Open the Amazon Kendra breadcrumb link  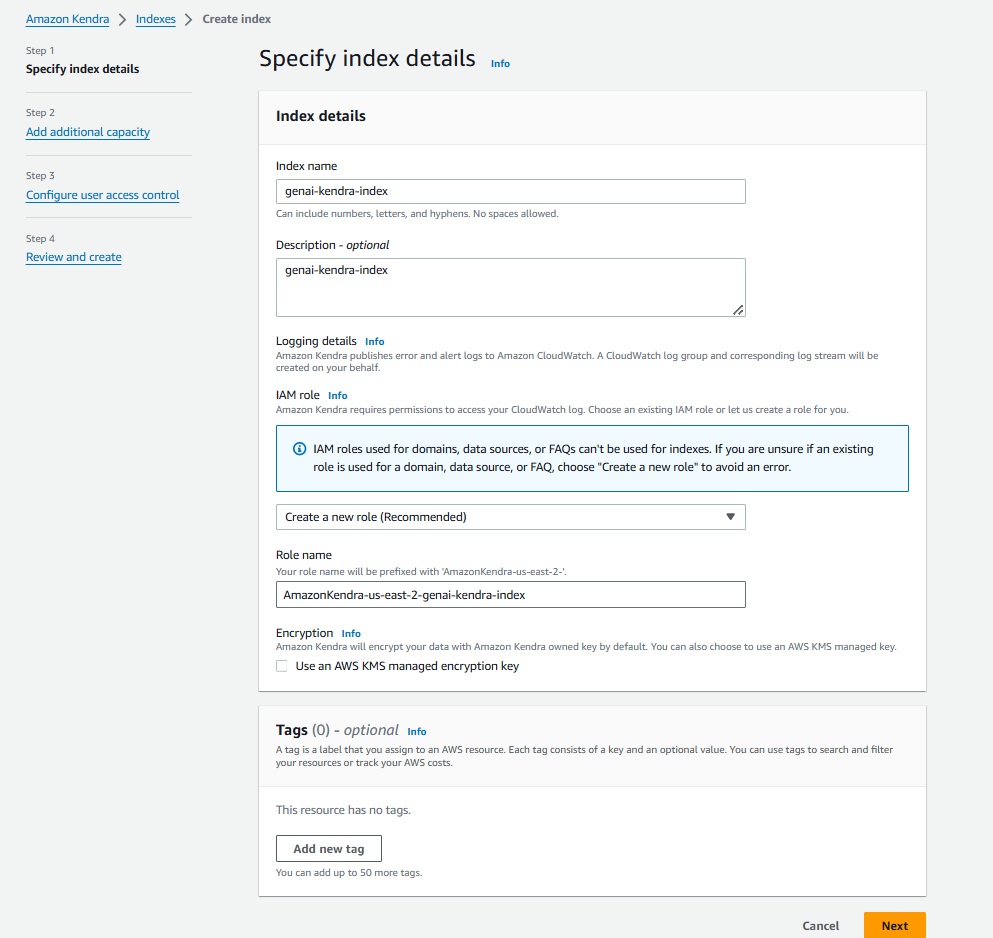67,18
